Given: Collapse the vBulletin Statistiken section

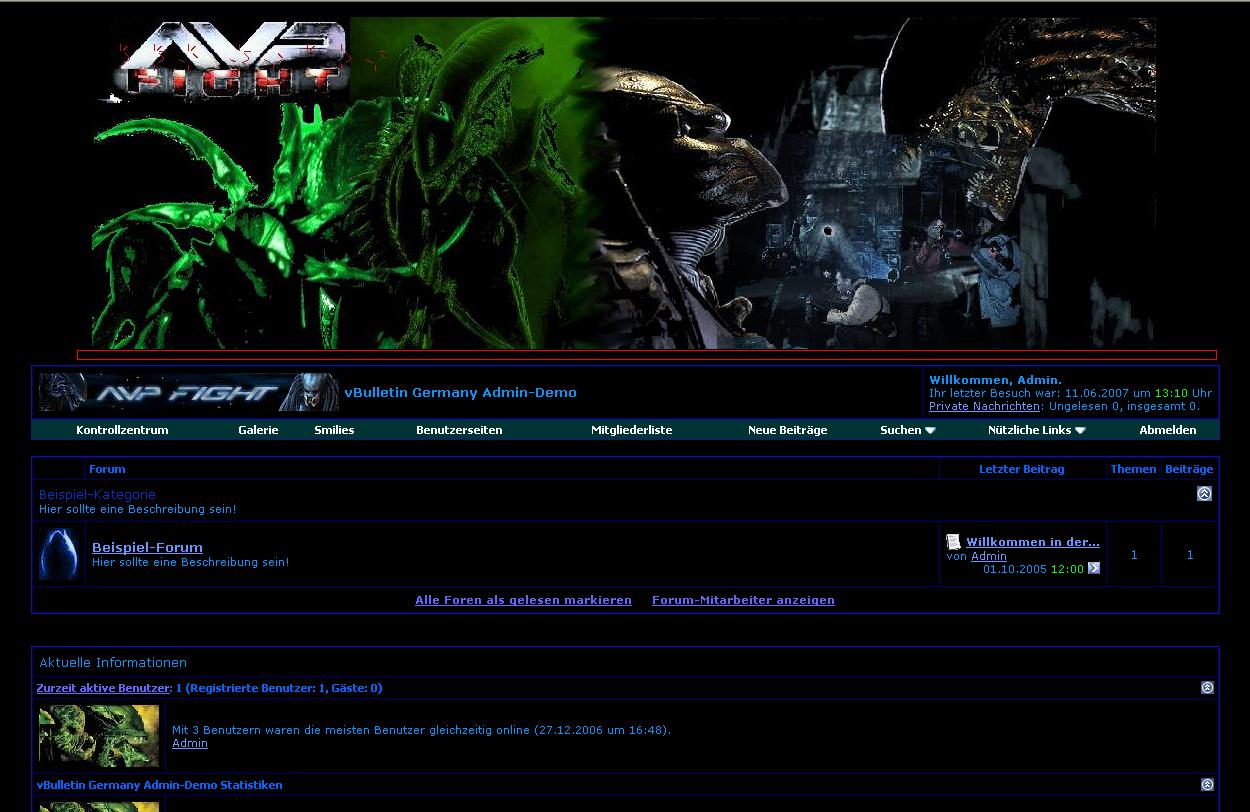Looking at the screenshot, I should (x=1207, y=785).
